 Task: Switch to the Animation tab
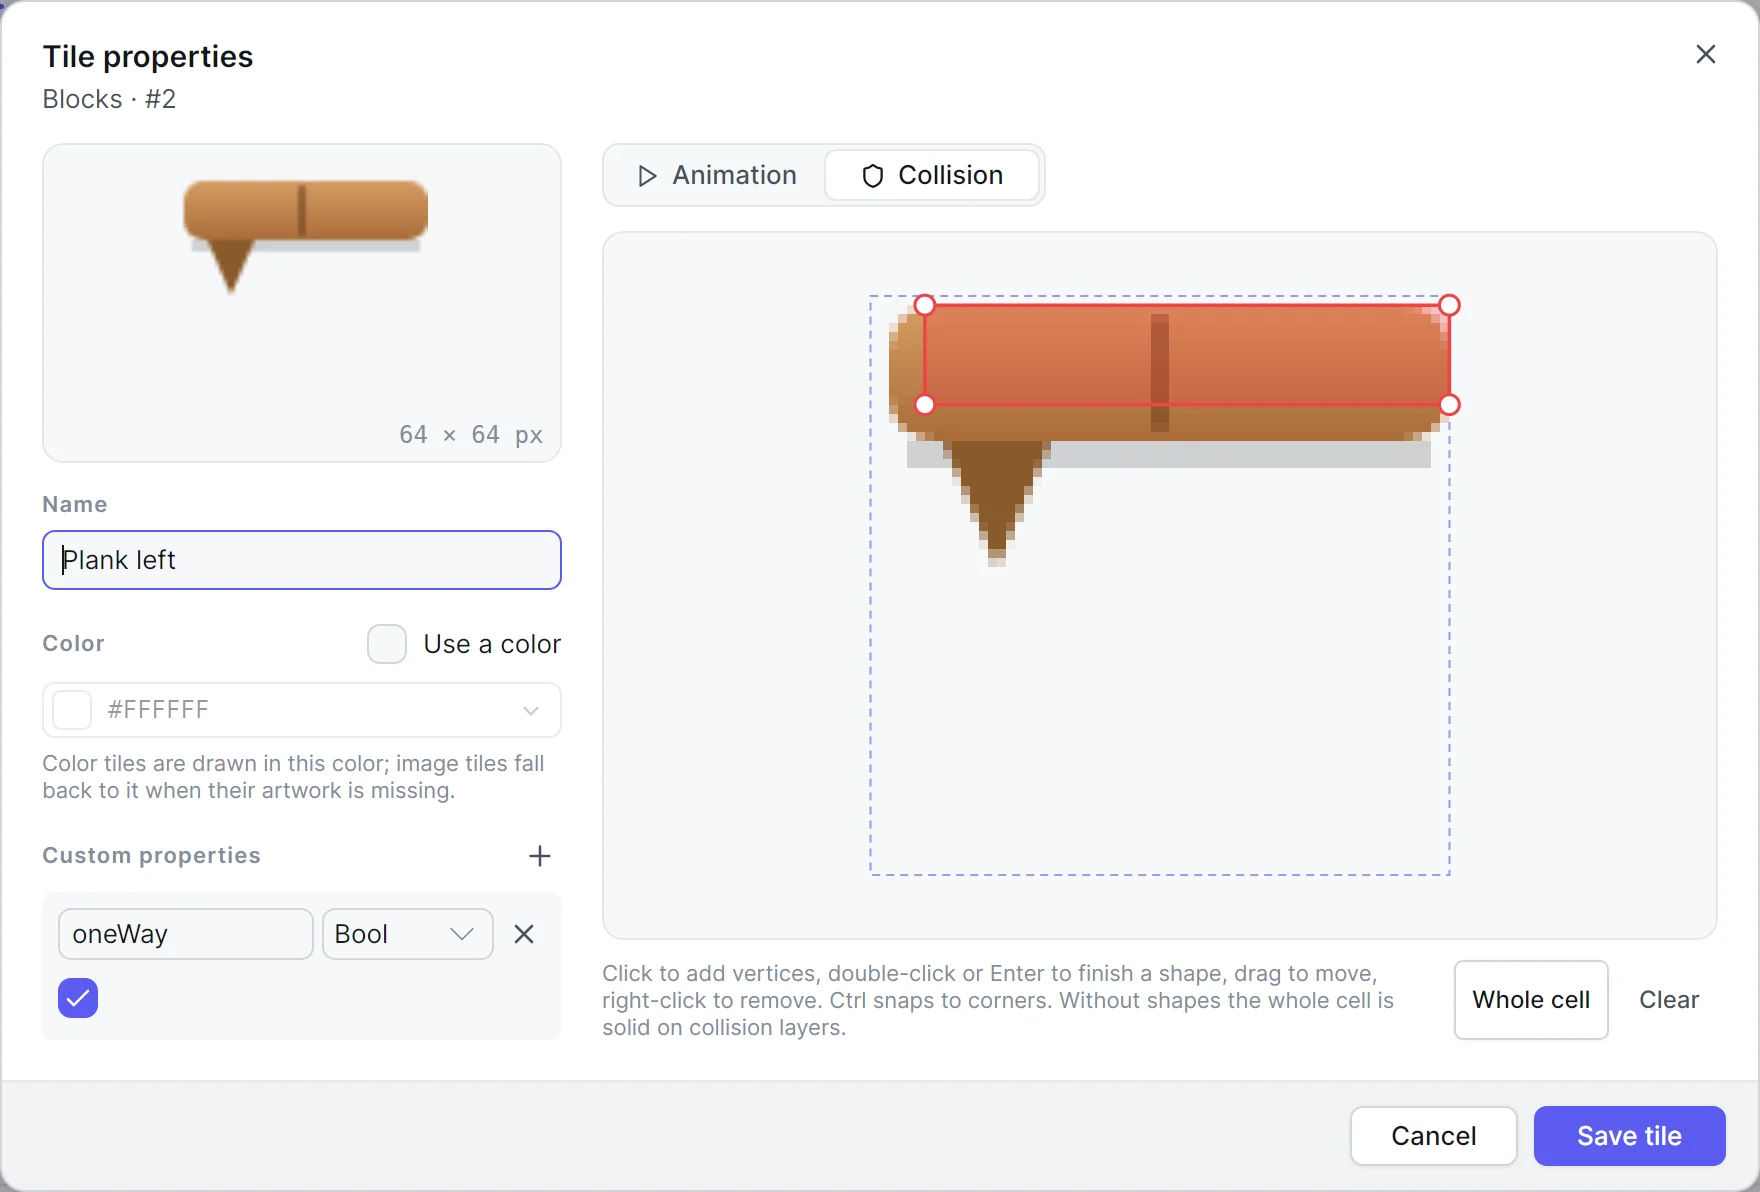(x=717, y=175)
